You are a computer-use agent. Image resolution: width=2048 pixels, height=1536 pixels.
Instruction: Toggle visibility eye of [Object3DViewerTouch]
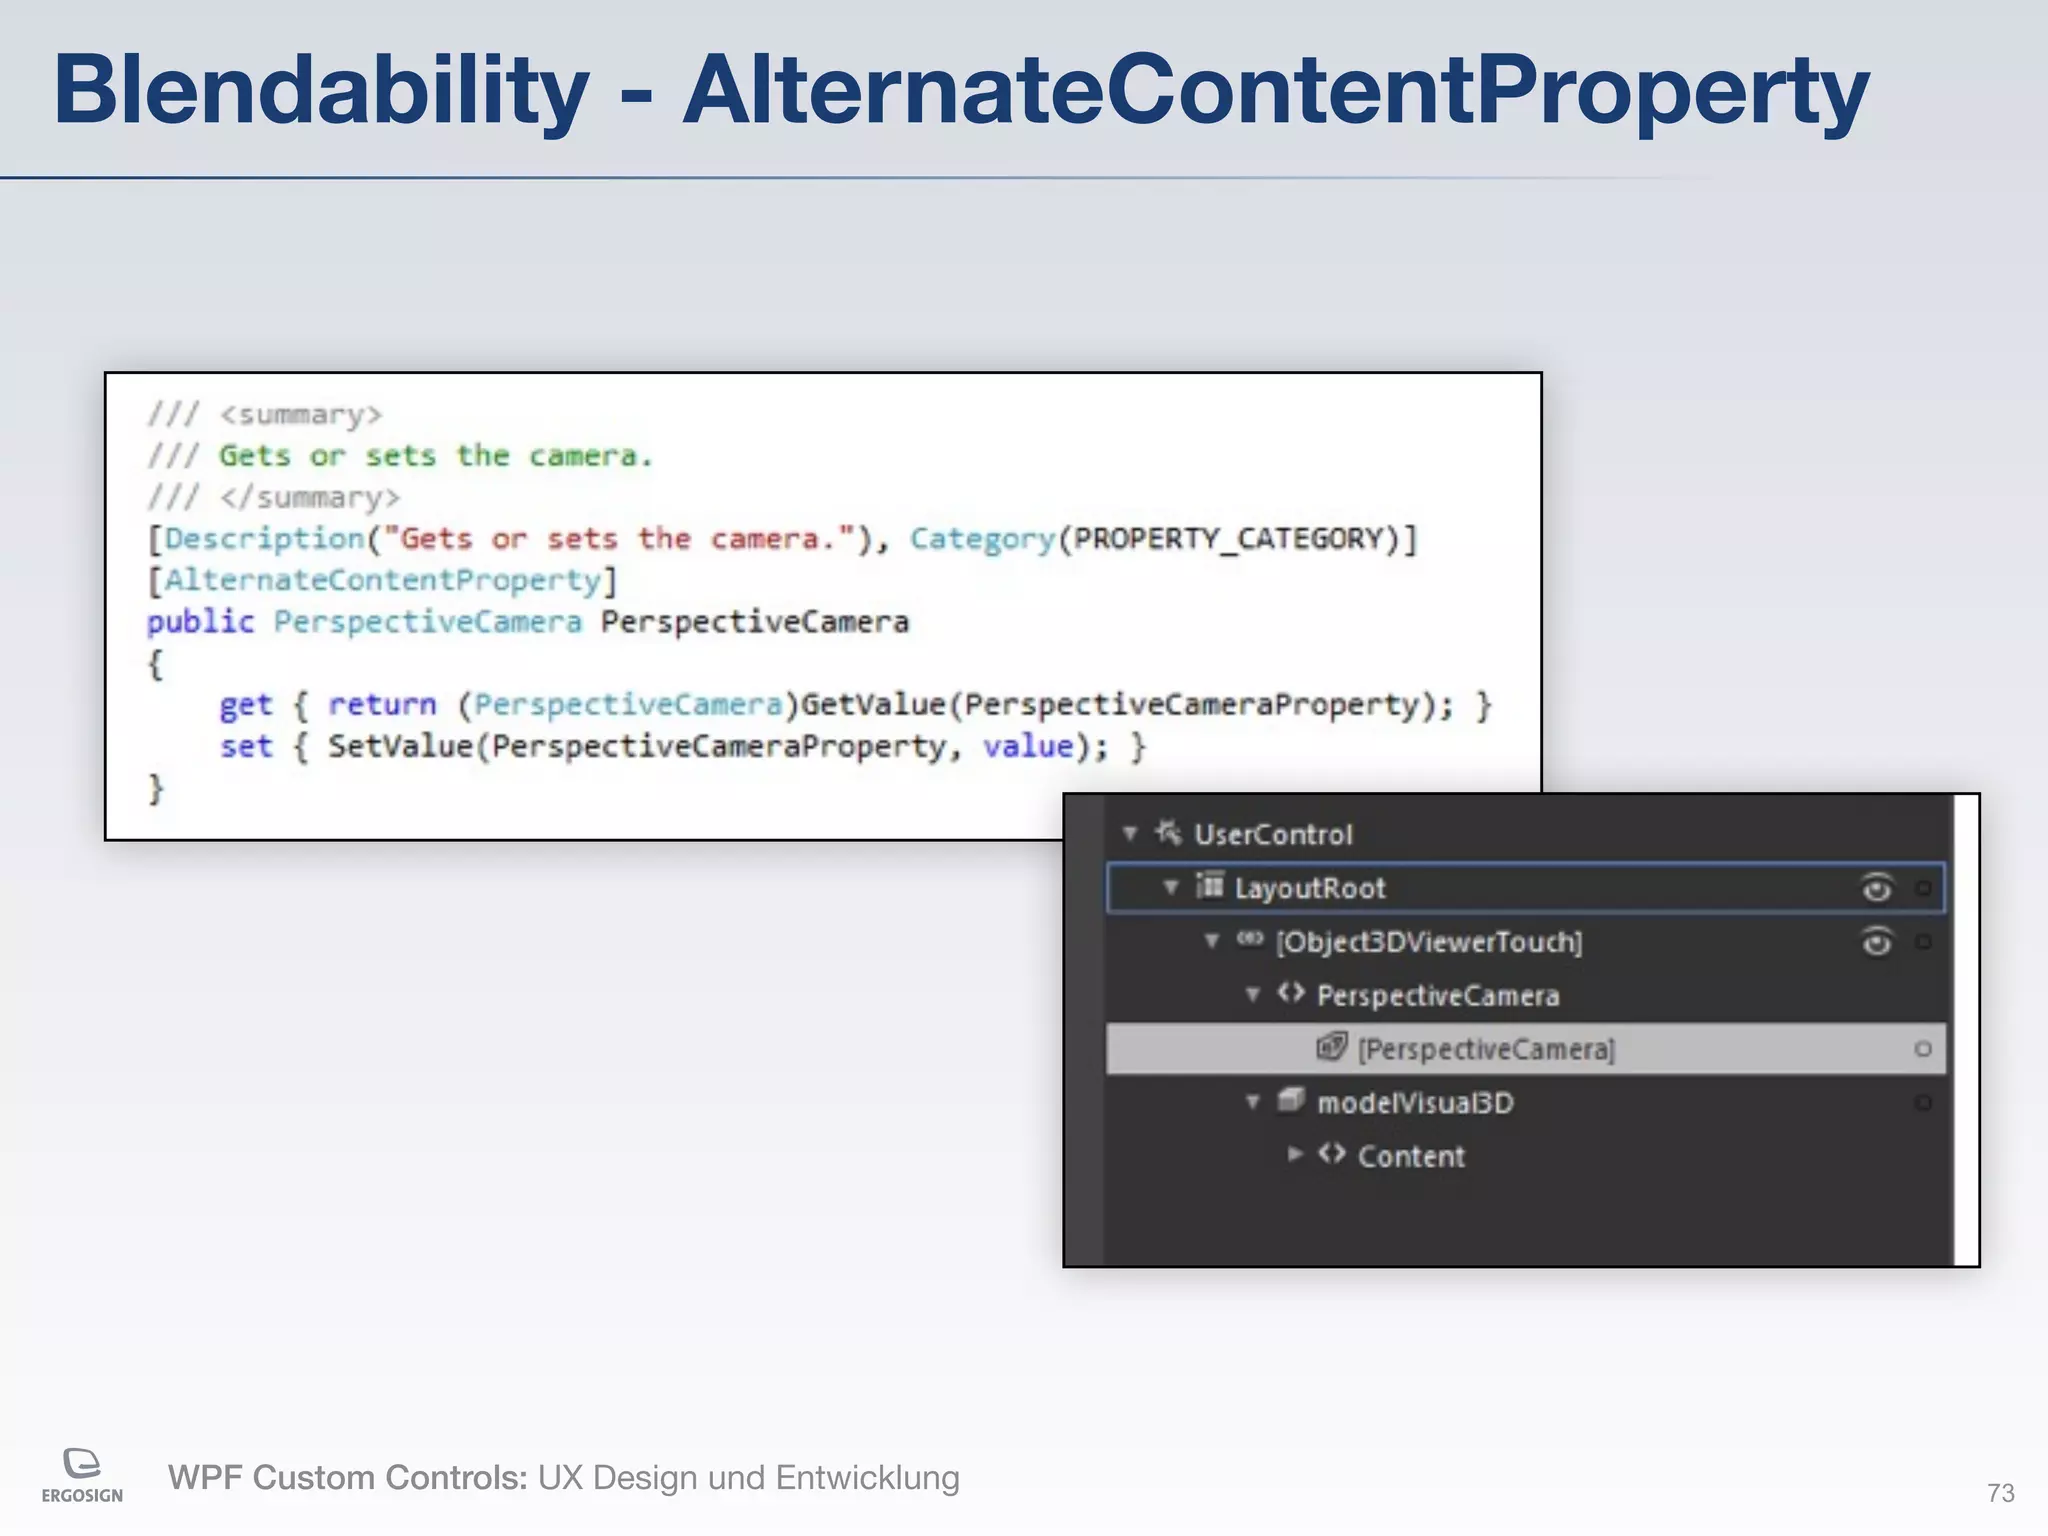1877,941
